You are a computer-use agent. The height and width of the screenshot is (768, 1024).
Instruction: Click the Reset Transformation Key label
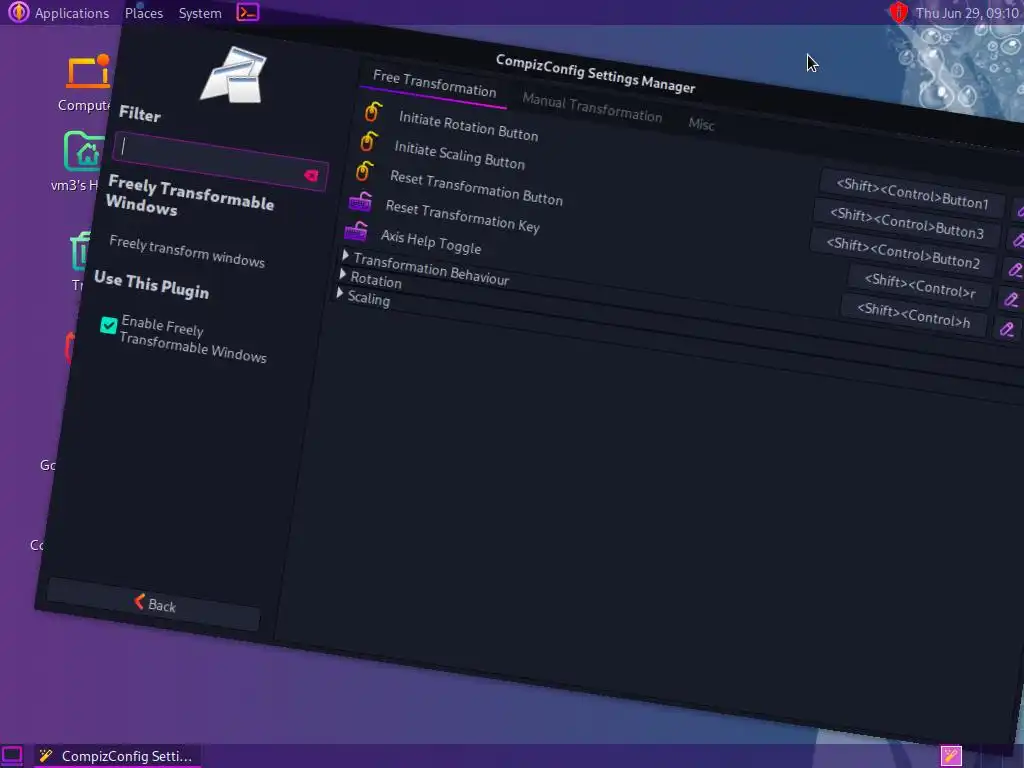[x=462, y=216]
